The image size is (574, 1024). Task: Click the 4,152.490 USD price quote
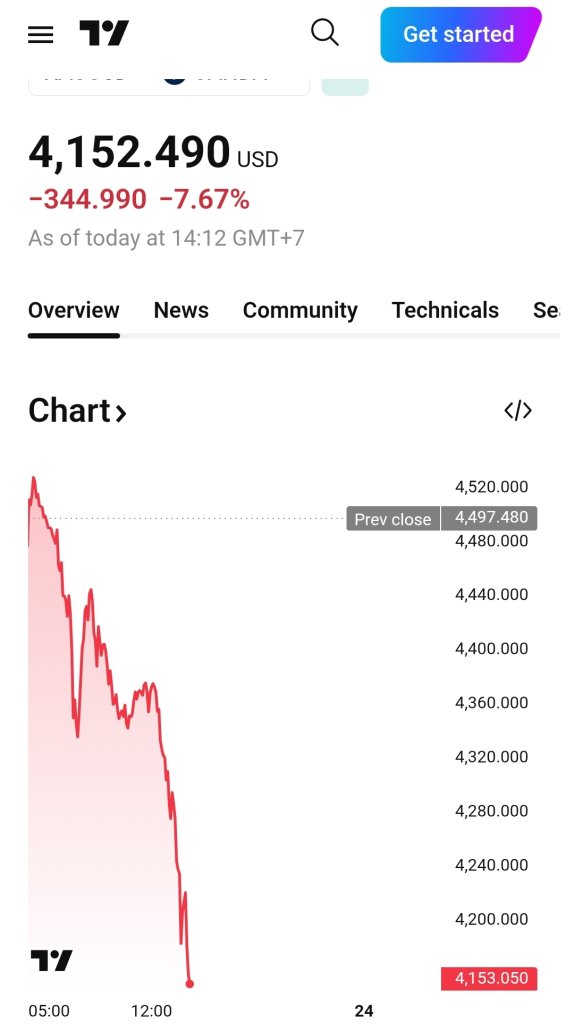pos(153,152)
